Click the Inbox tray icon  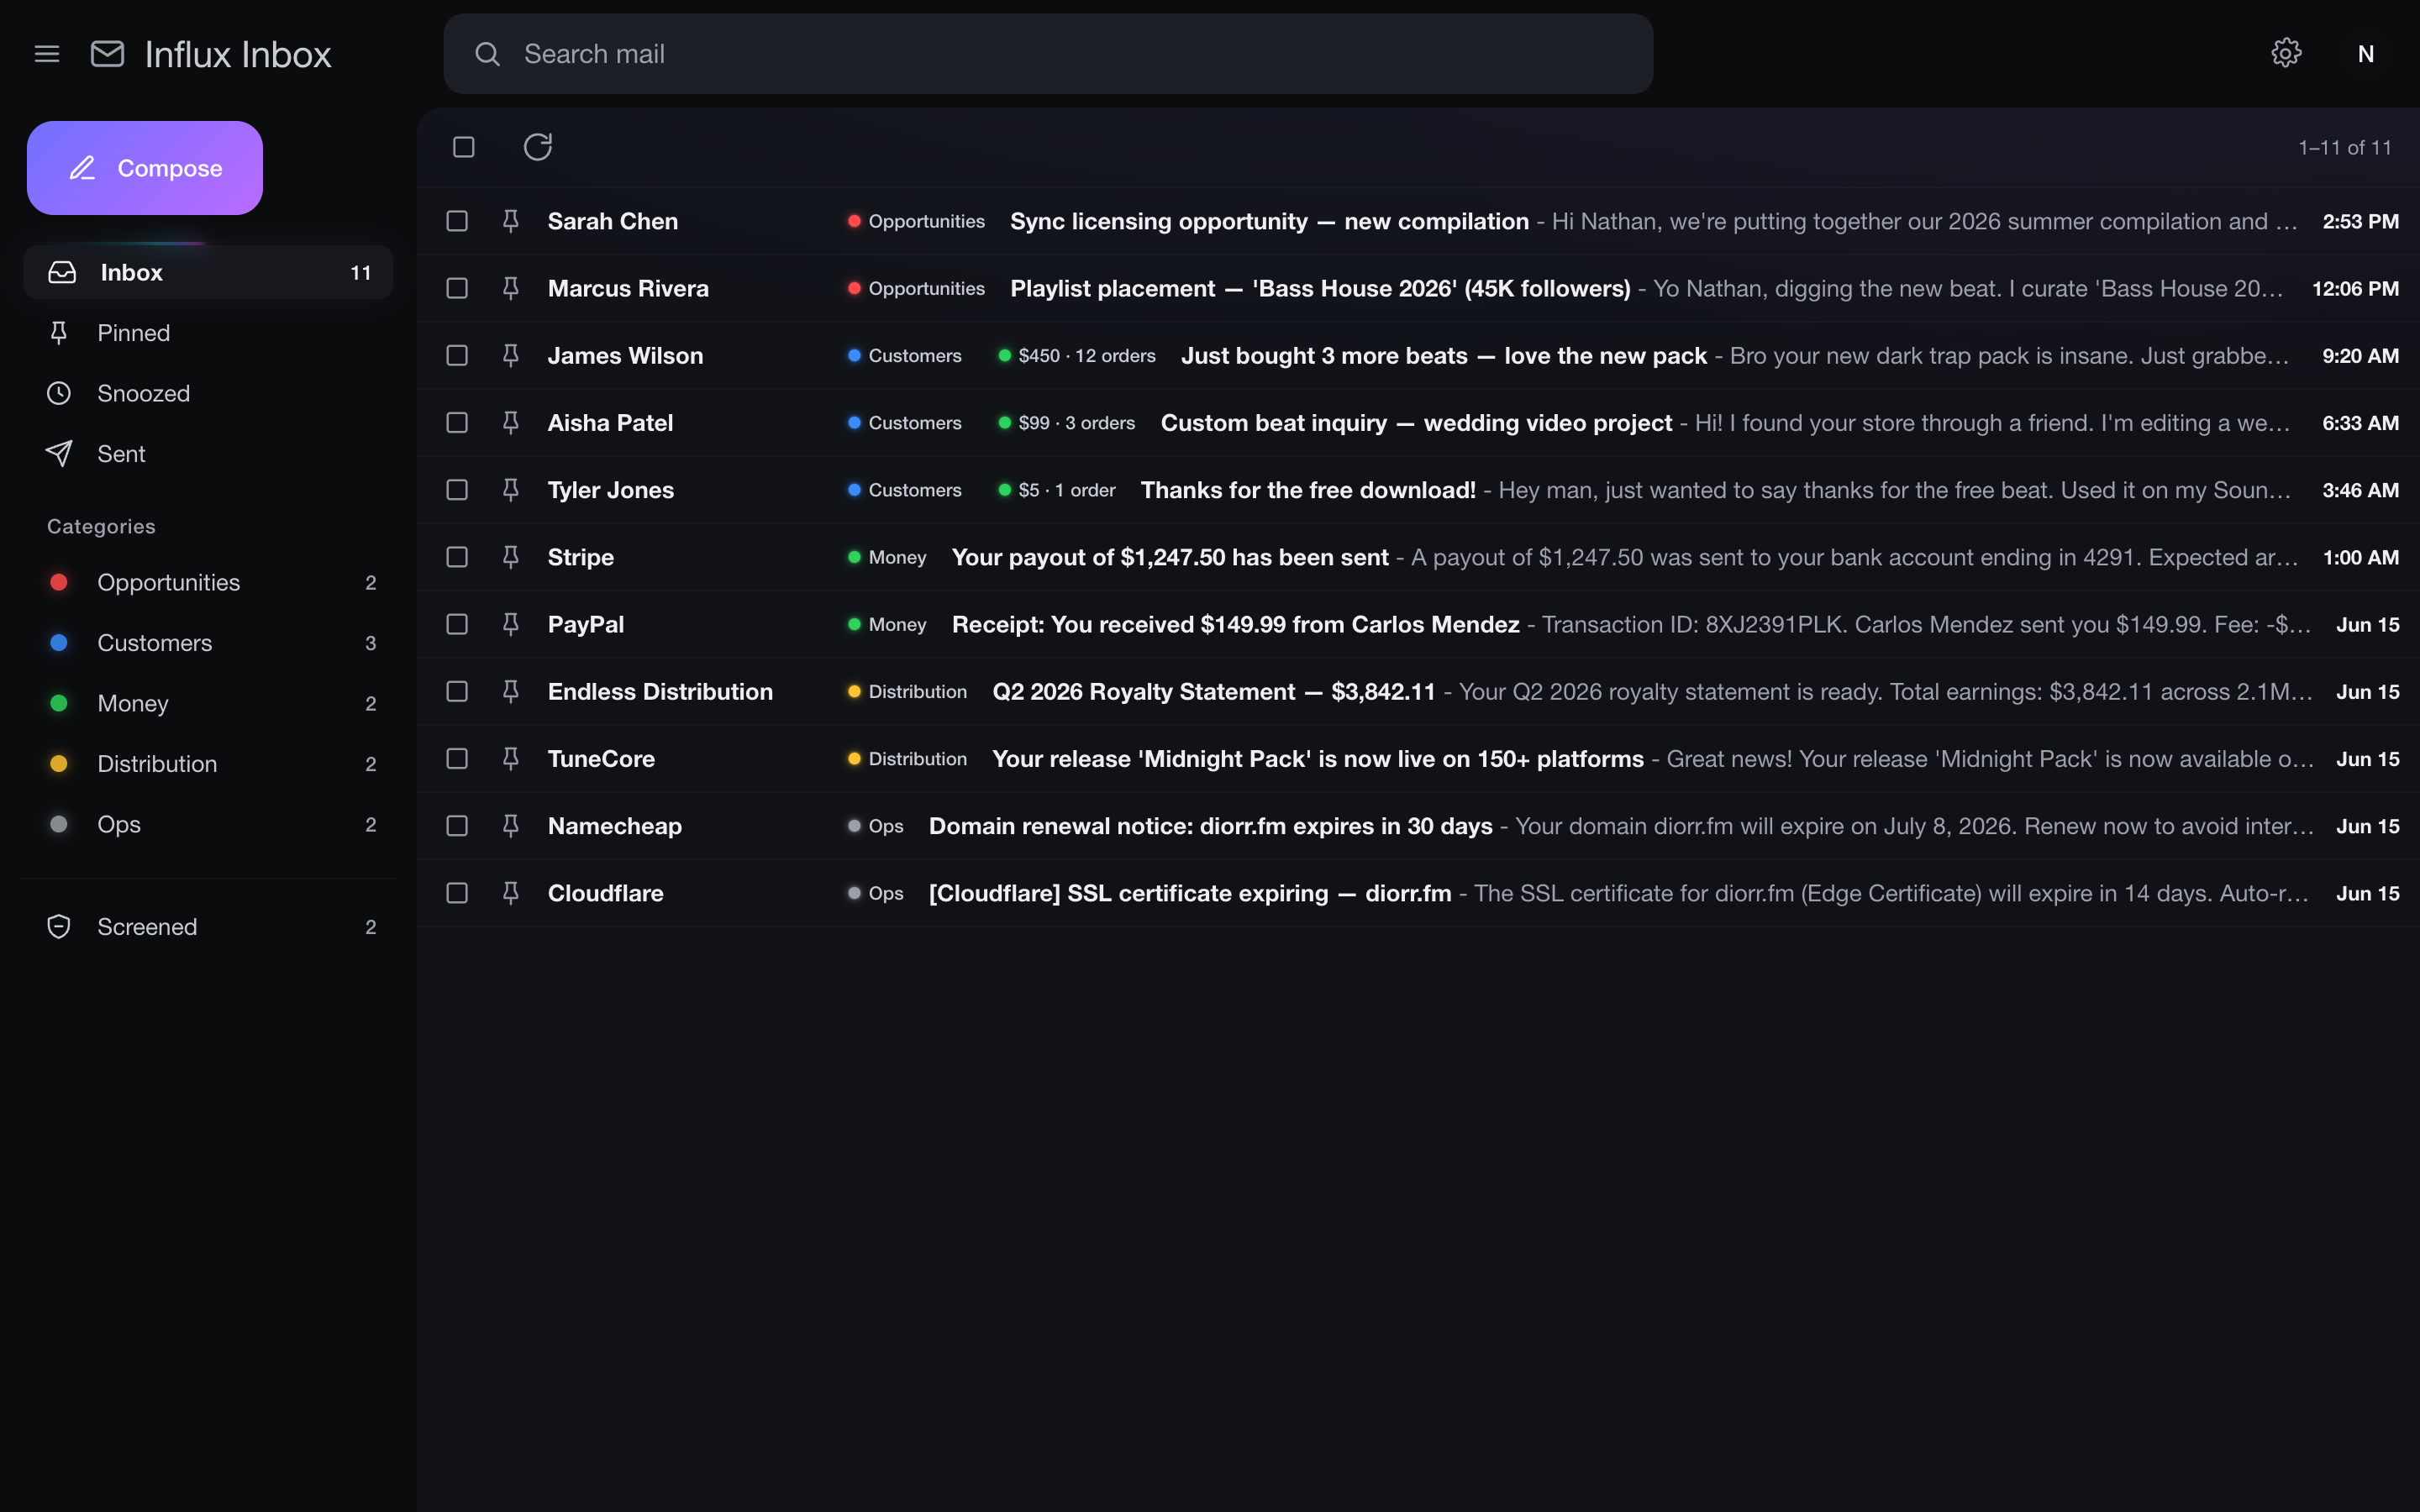tap(62, 272)
